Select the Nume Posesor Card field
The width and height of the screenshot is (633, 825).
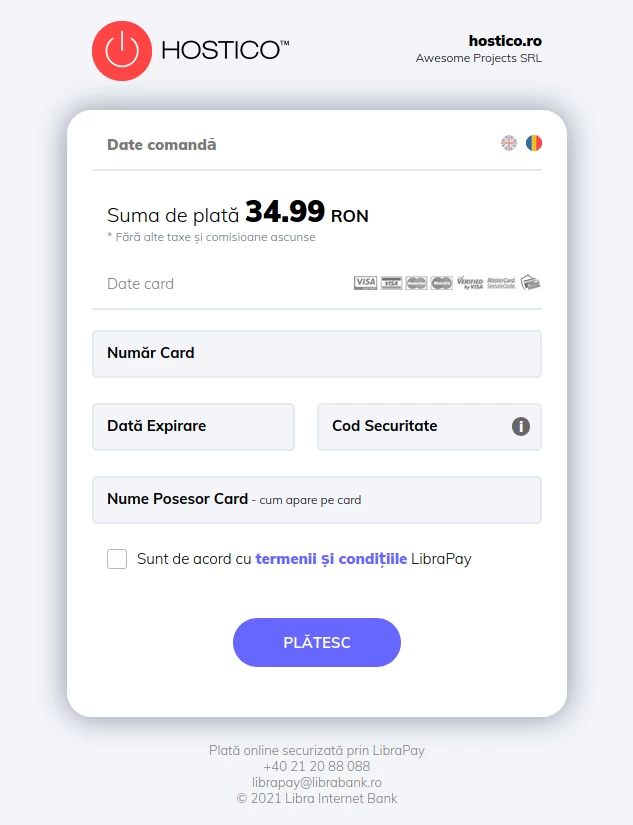pyautogui.click(x=317, y=500)
